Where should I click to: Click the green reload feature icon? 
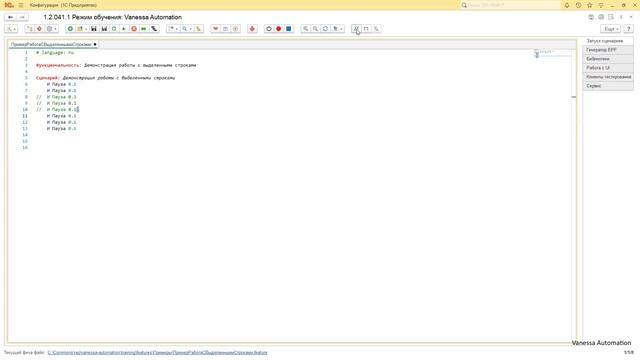coord(114,29)
